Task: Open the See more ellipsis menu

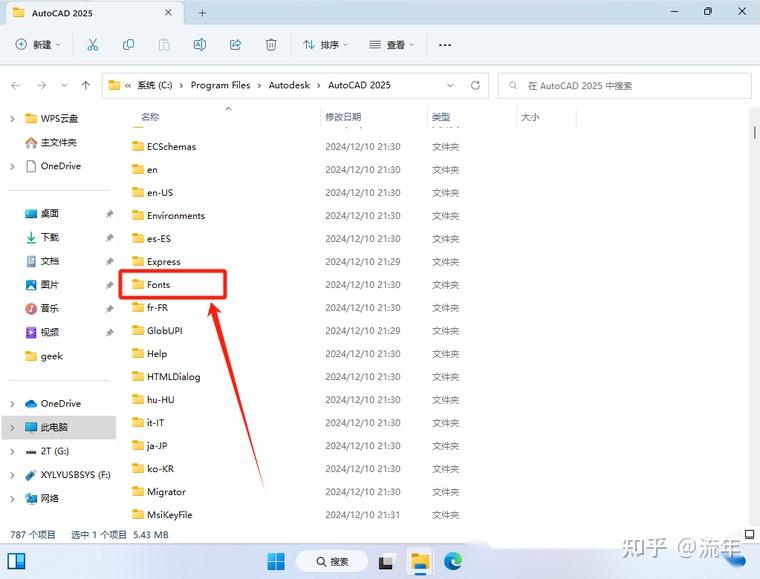Action: pyautogui.click(x=444, y=45)
